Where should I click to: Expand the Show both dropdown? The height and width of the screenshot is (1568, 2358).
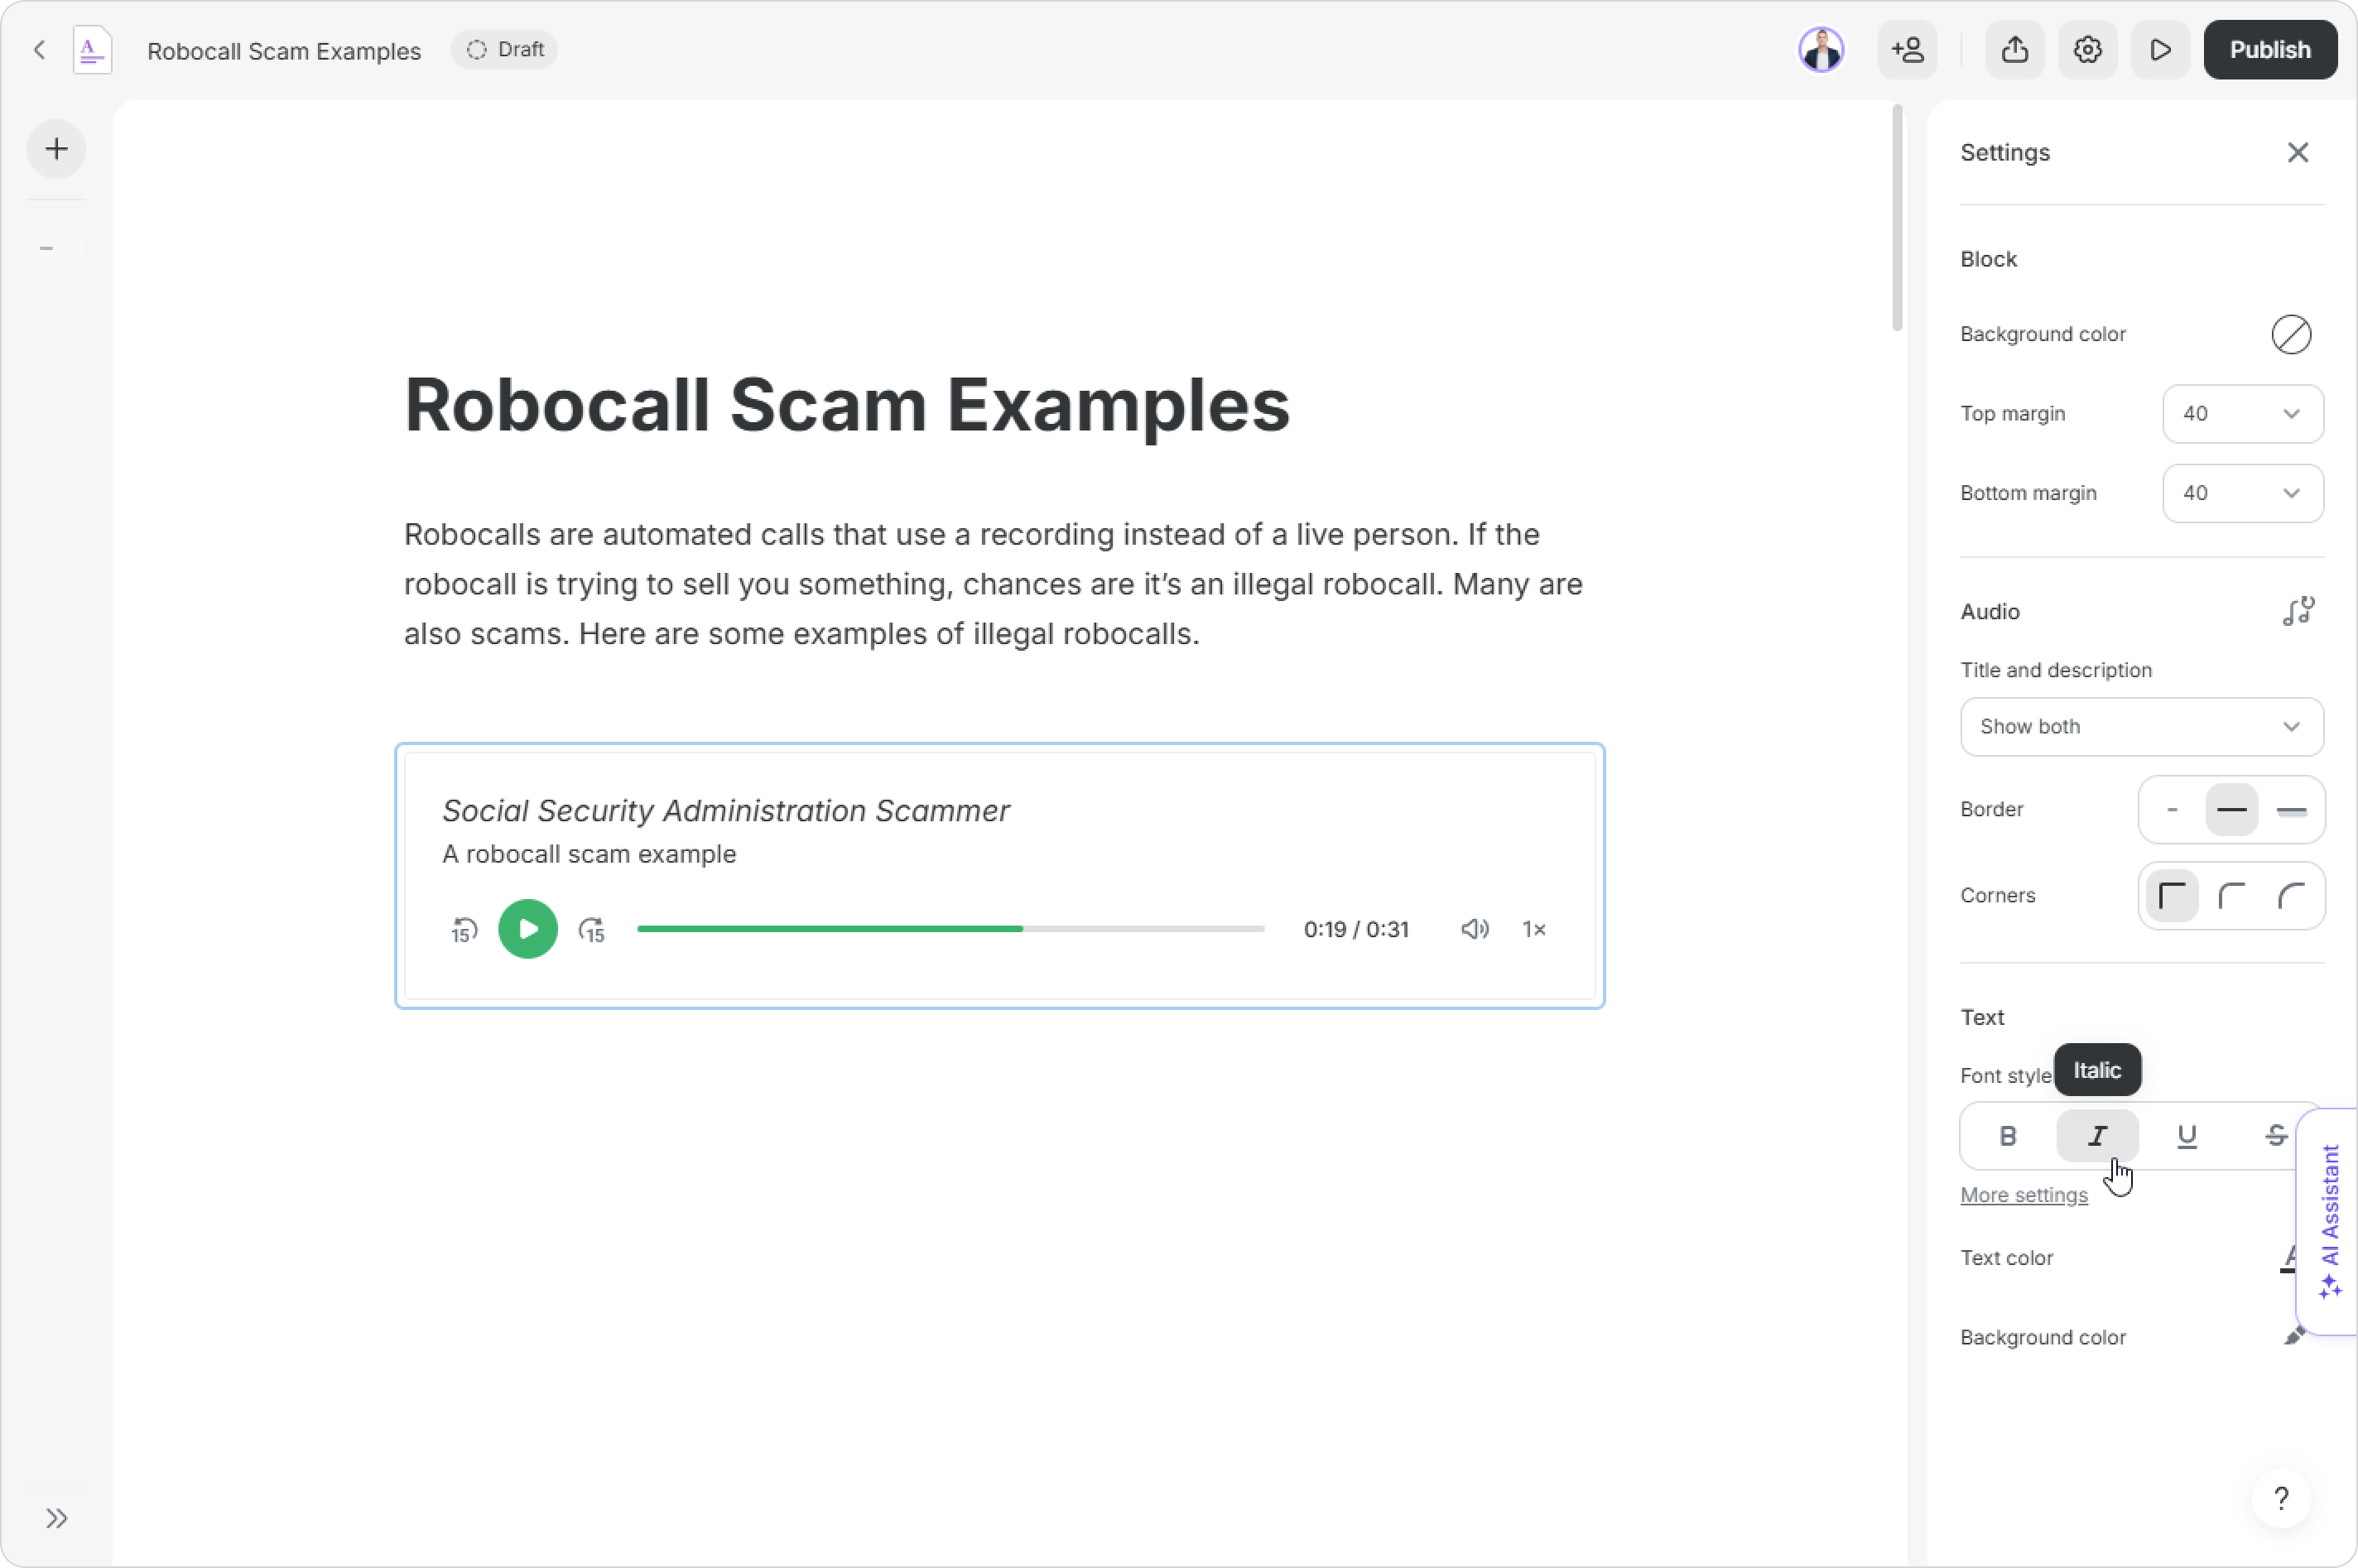(x=2141, y=727)
